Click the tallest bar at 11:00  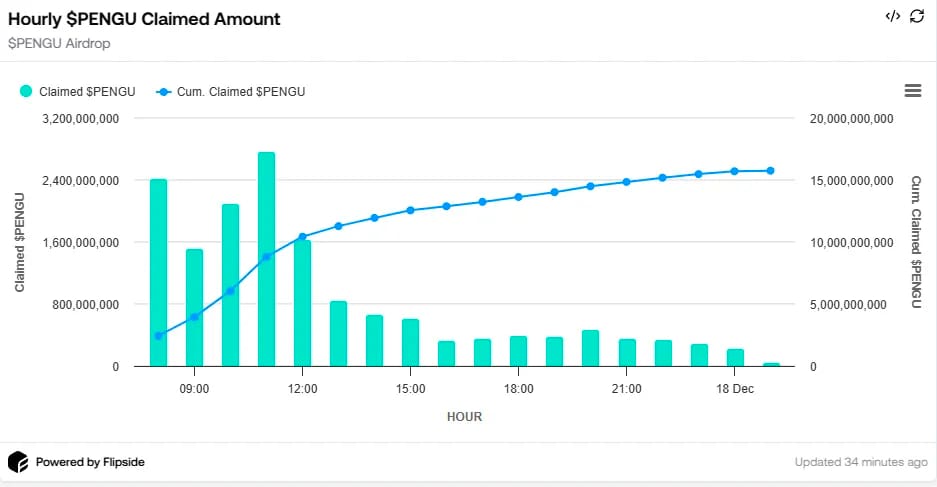[267, 259]
